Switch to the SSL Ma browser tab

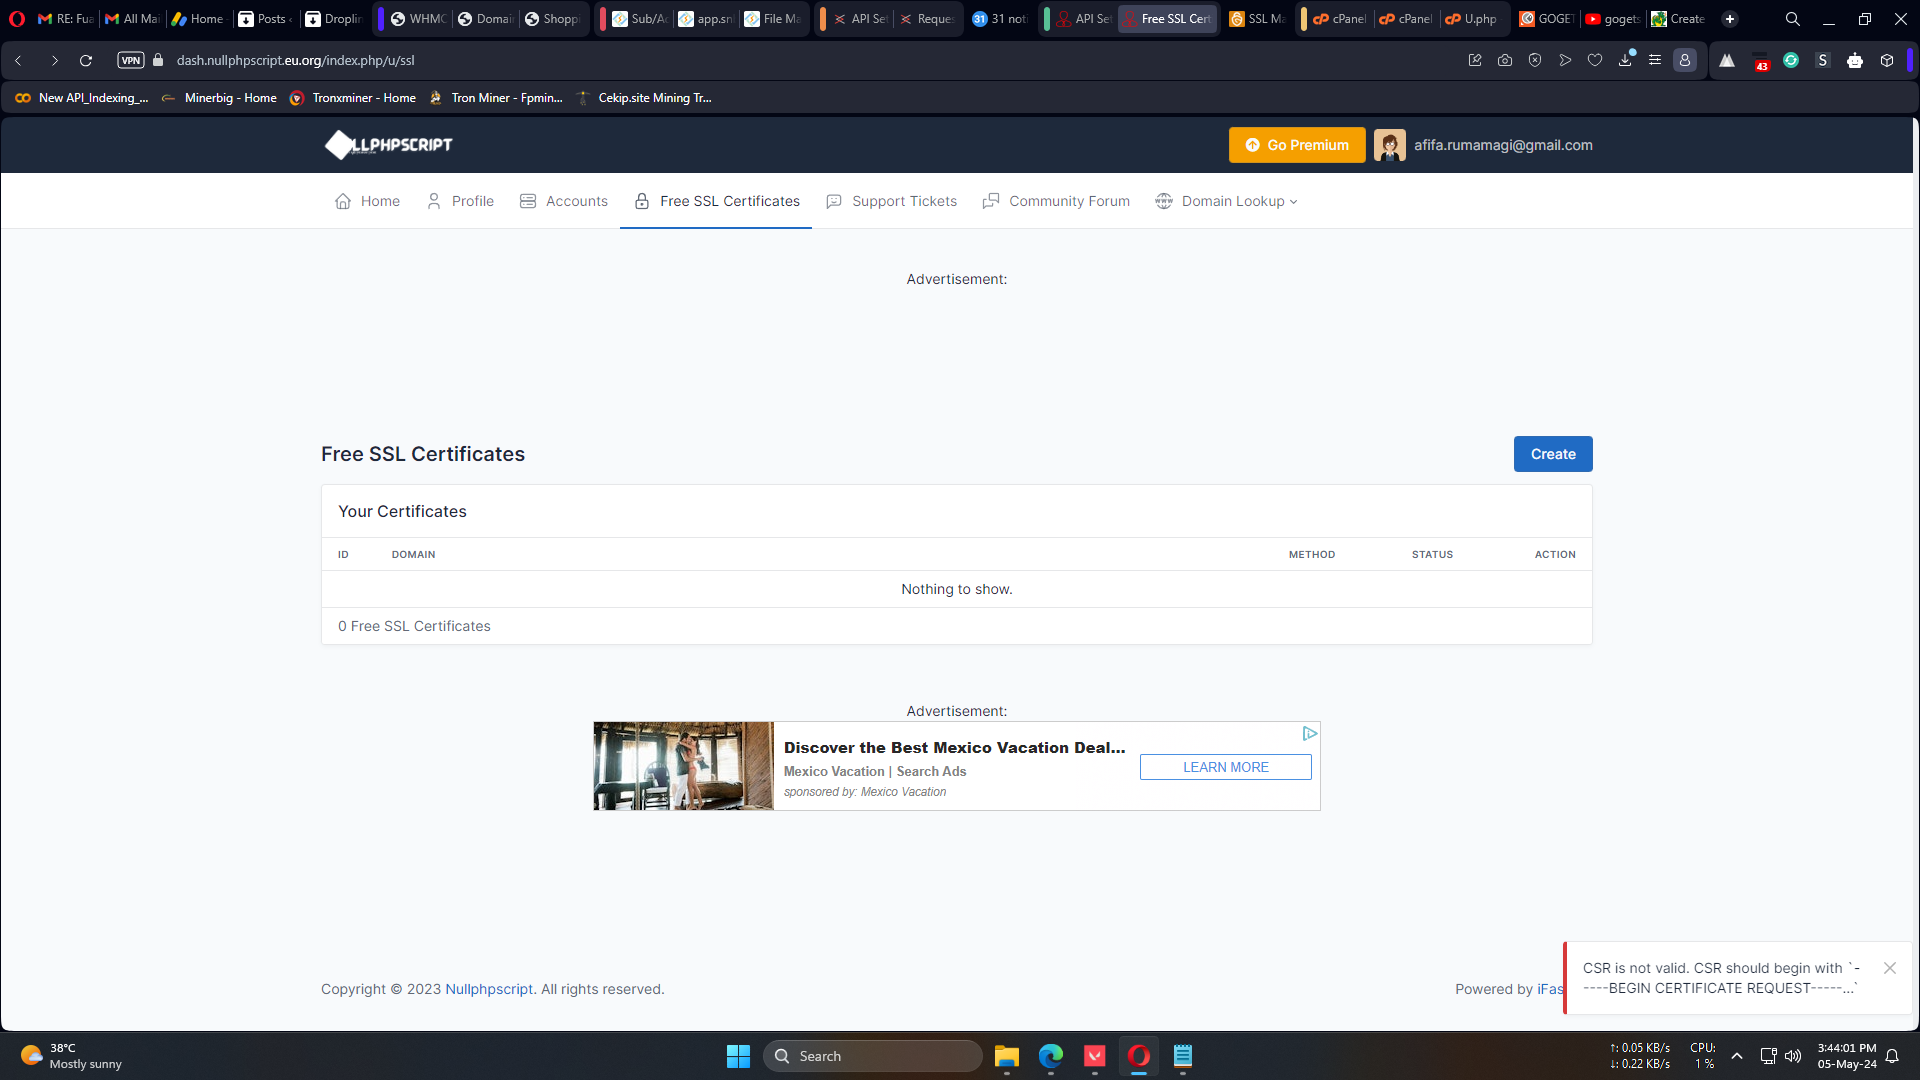[x=1258, y=18]
